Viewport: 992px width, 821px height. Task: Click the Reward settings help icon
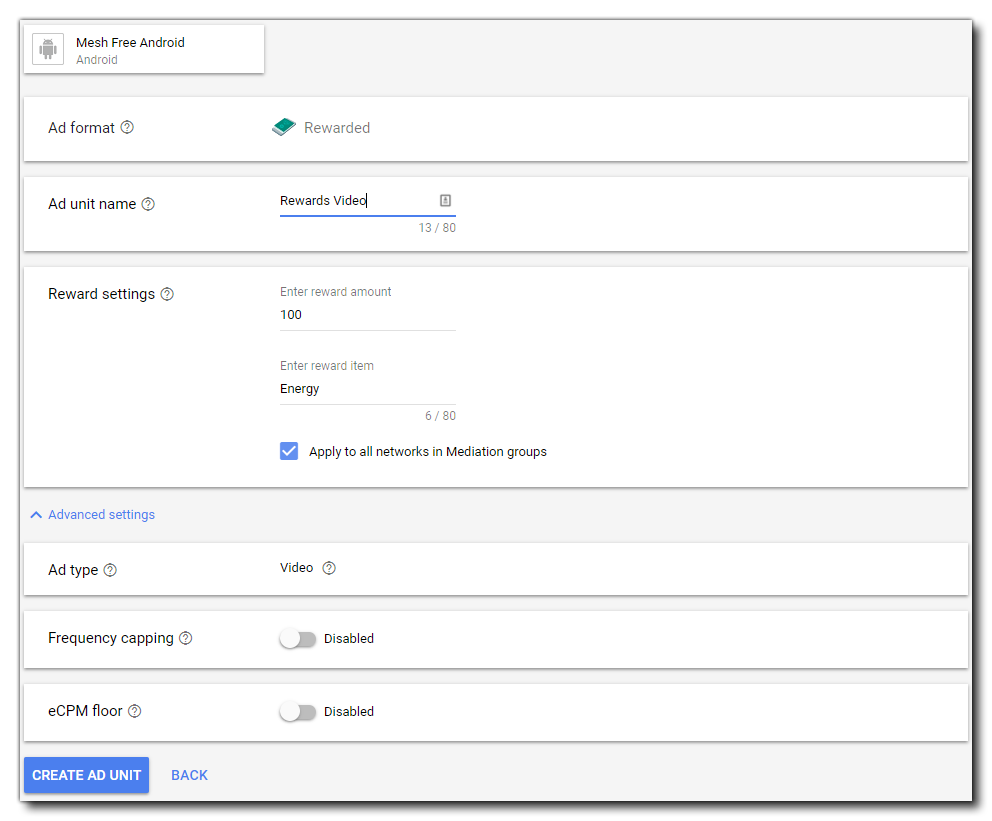(167, 294)
